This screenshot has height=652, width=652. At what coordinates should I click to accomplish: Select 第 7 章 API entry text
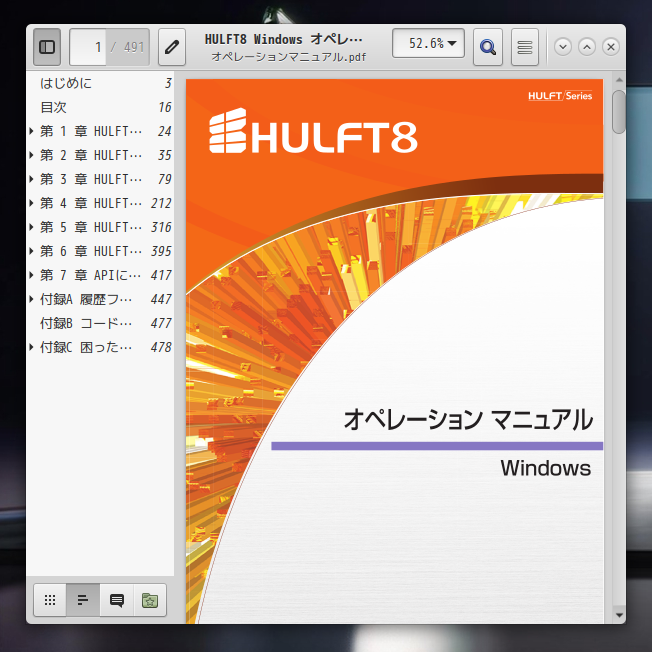[x=91, y=275]
